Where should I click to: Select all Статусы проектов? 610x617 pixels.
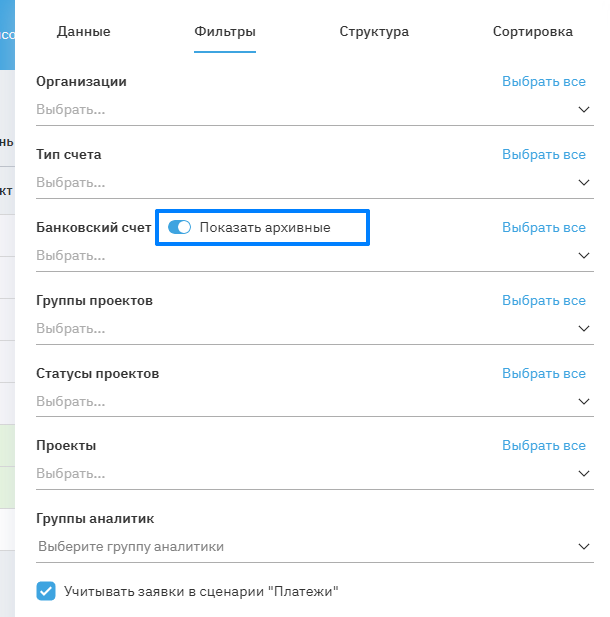[x=544, y=374]
